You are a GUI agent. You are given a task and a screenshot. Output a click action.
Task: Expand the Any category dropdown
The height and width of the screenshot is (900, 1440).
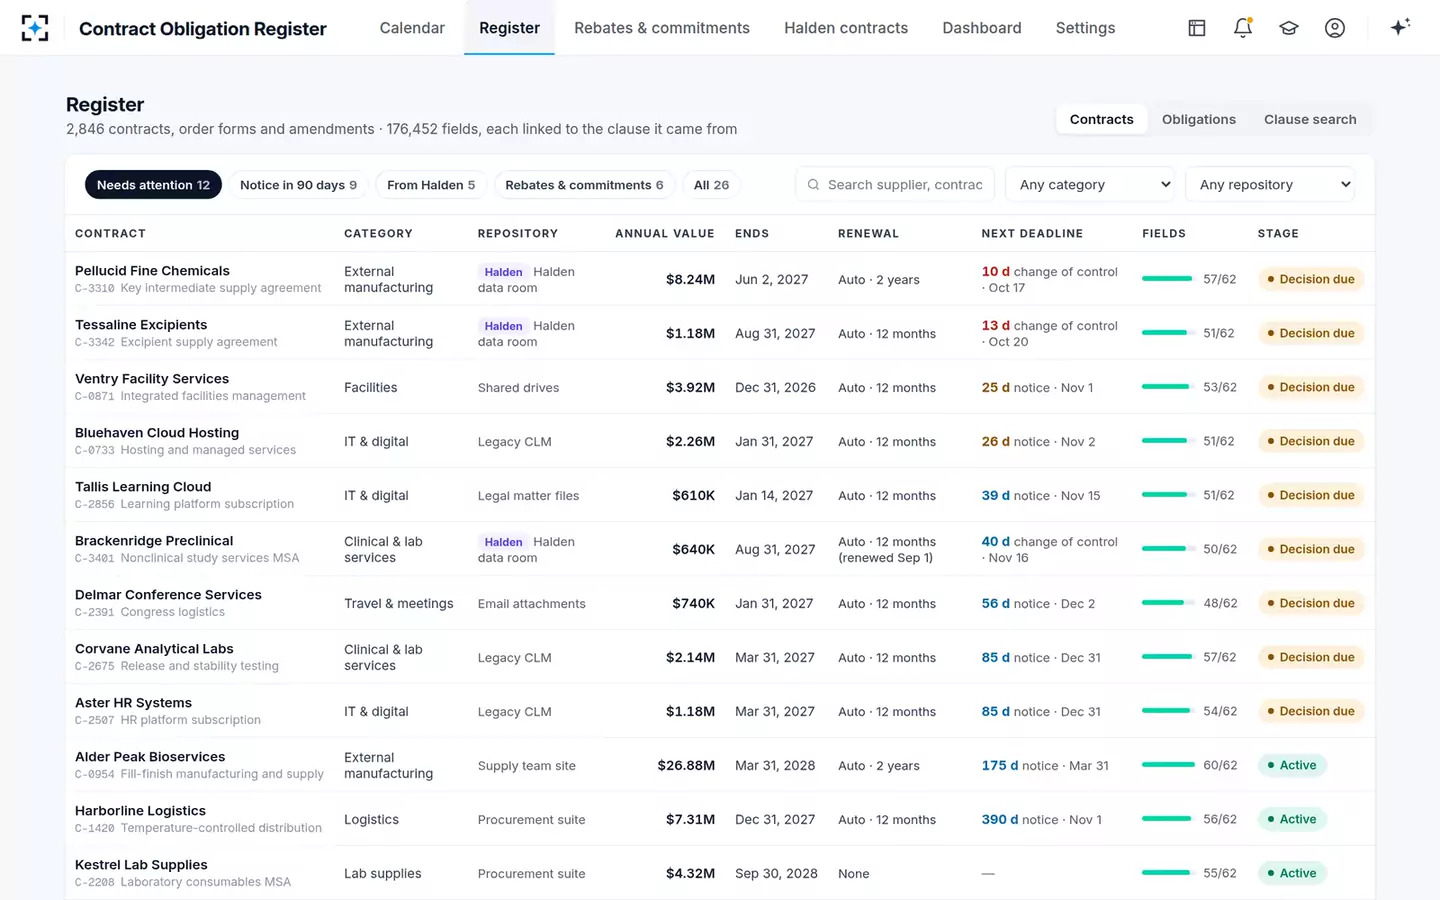coord(1092,185)
